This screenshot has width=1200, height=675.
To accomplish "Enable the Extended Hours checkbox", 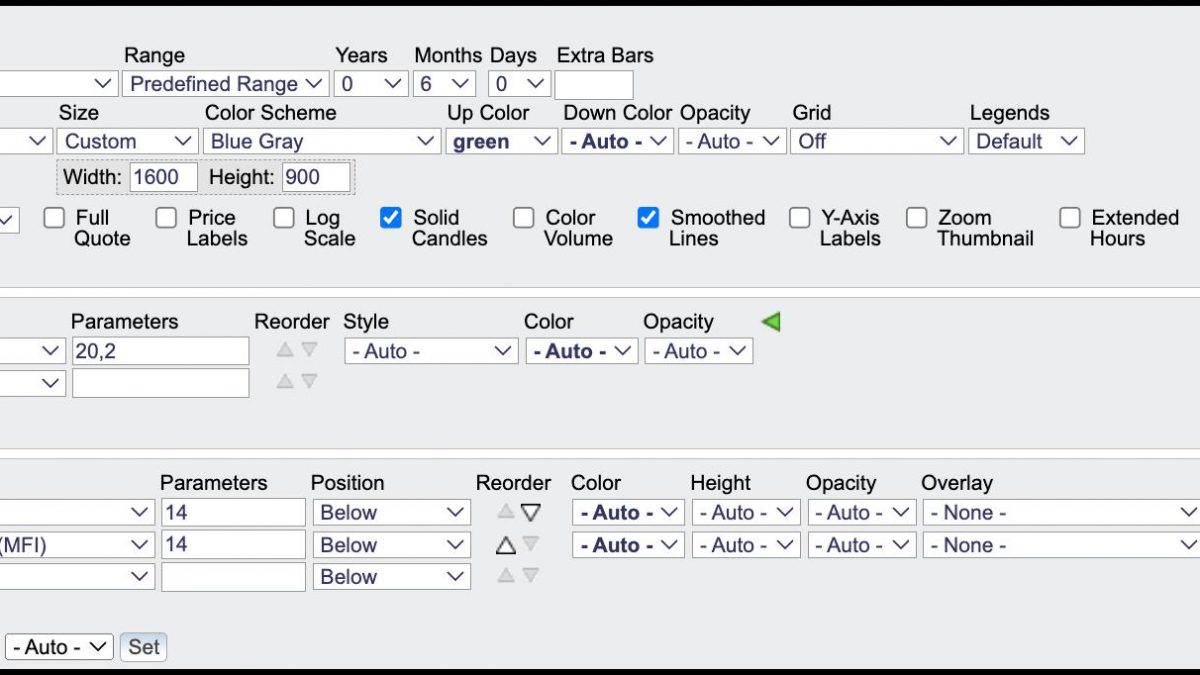I will [x=1070, y=217].
